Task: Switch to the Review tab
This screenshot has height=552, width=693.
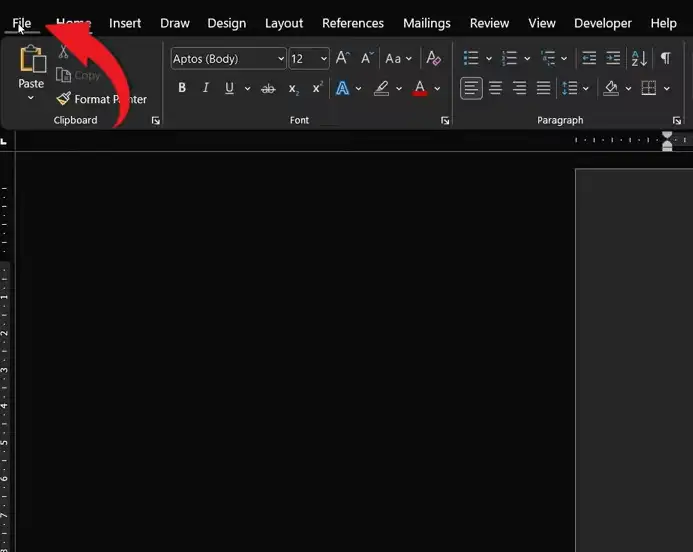Action: pyautogui.click(x=489, y=23)
